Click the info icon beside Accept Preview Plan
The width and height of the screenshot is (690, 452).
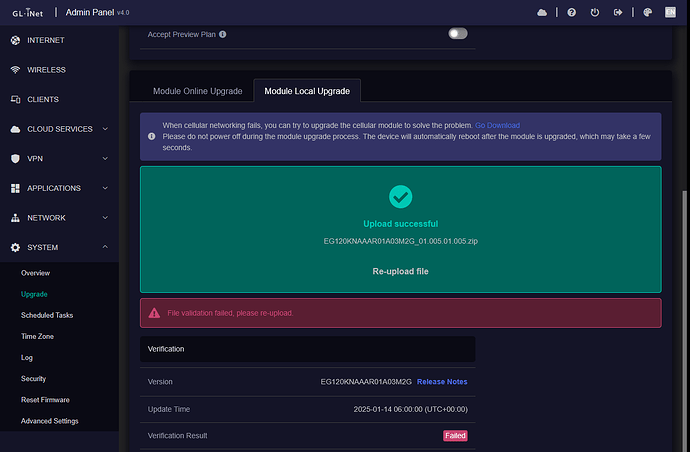222,34
